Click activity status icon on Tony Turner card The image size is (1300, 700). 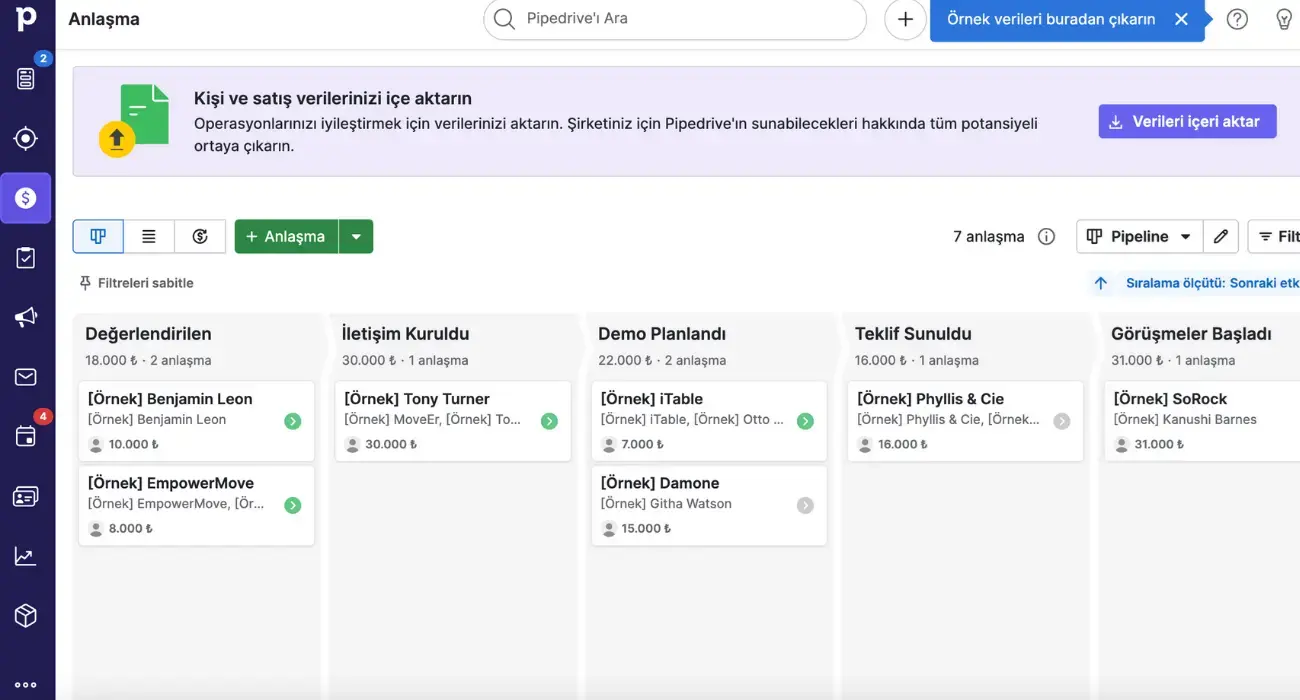[549, 421]
